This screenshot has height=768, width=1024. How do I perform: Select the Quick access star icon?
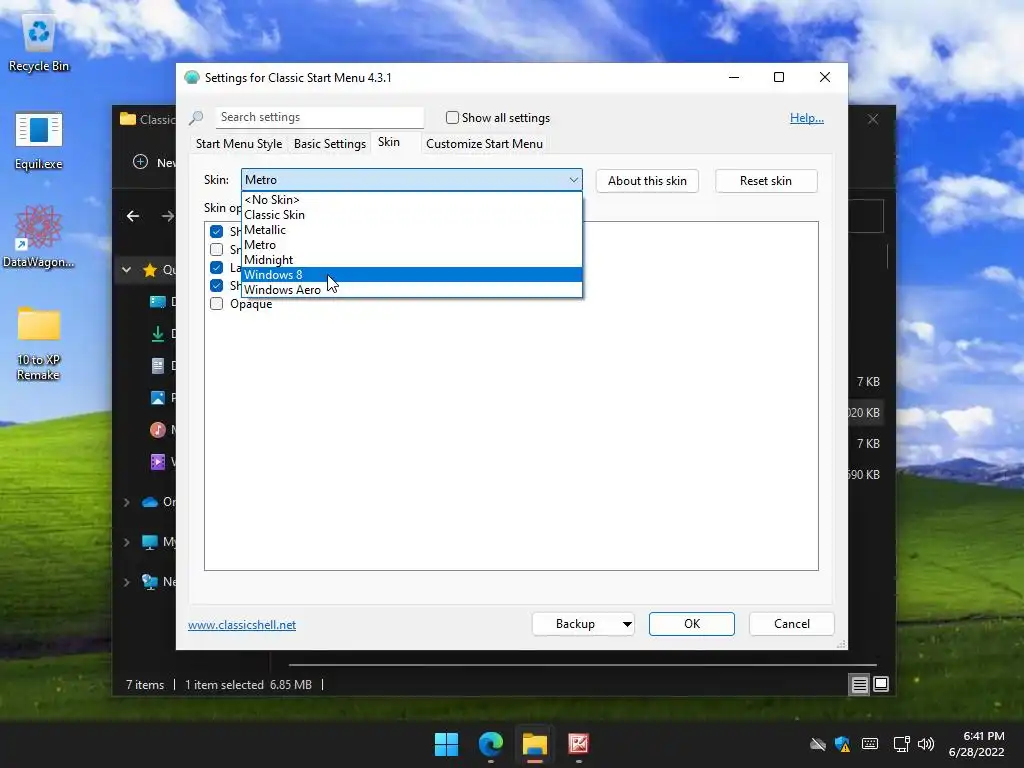pyautogui.click(x=150, y=270)
